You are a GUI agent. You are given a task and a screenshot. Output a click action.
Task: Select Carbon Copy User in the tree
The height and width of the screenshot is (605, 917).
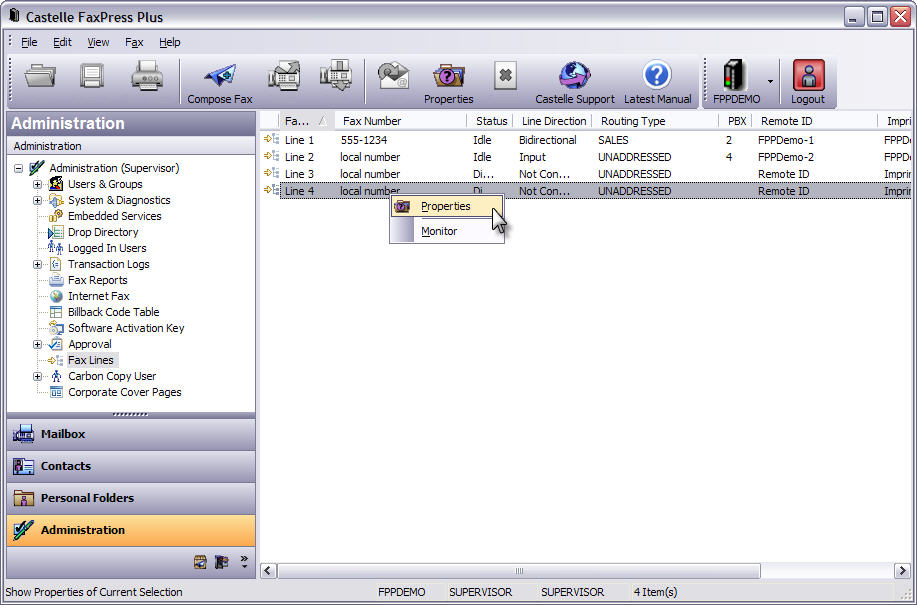tap(112, 376)
